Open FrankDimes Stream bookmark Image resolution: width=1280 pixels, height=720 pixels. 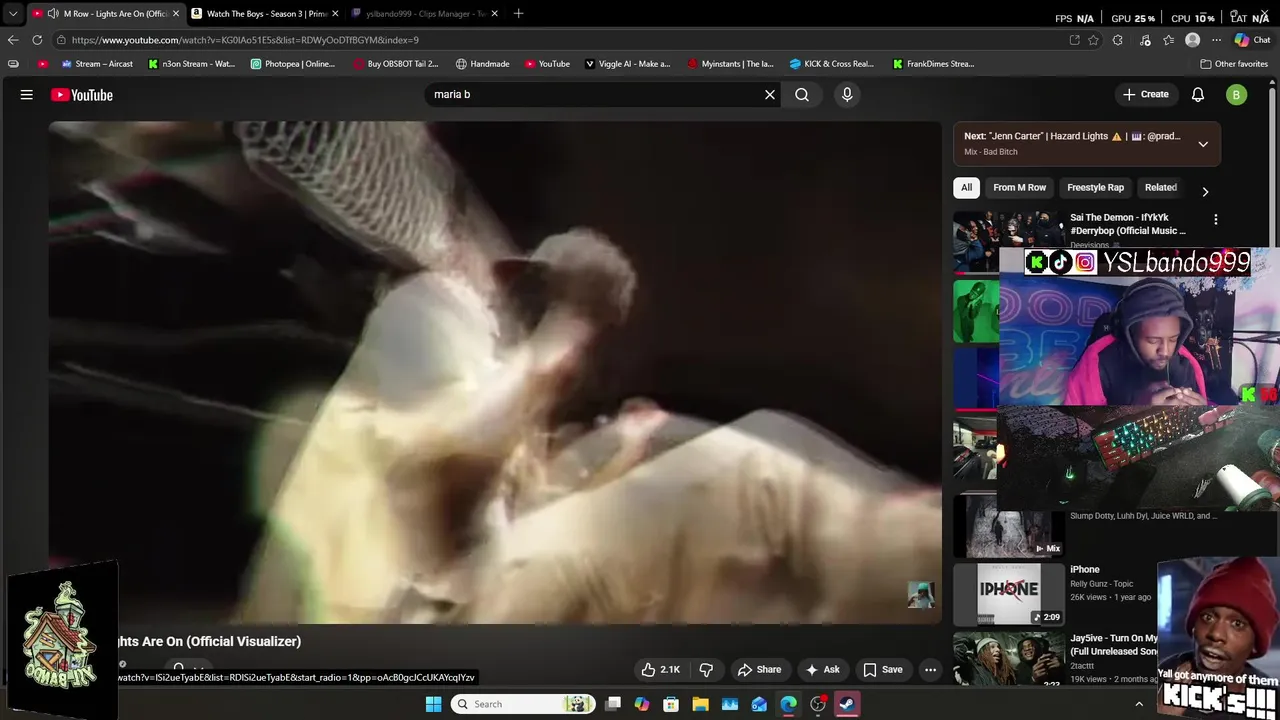pos(933,64)
